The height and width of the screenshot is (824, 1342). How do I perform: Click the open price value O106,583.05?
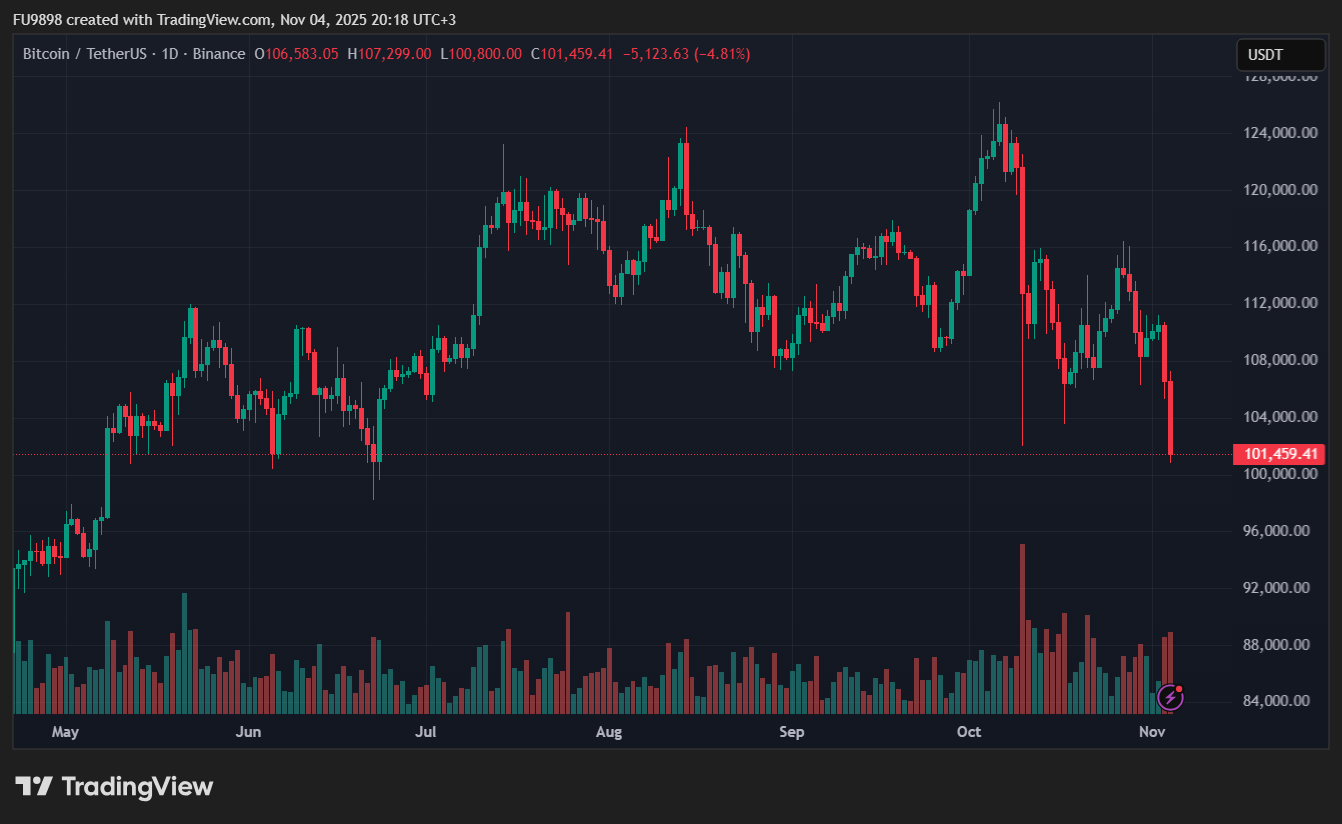tap(296, 54)
